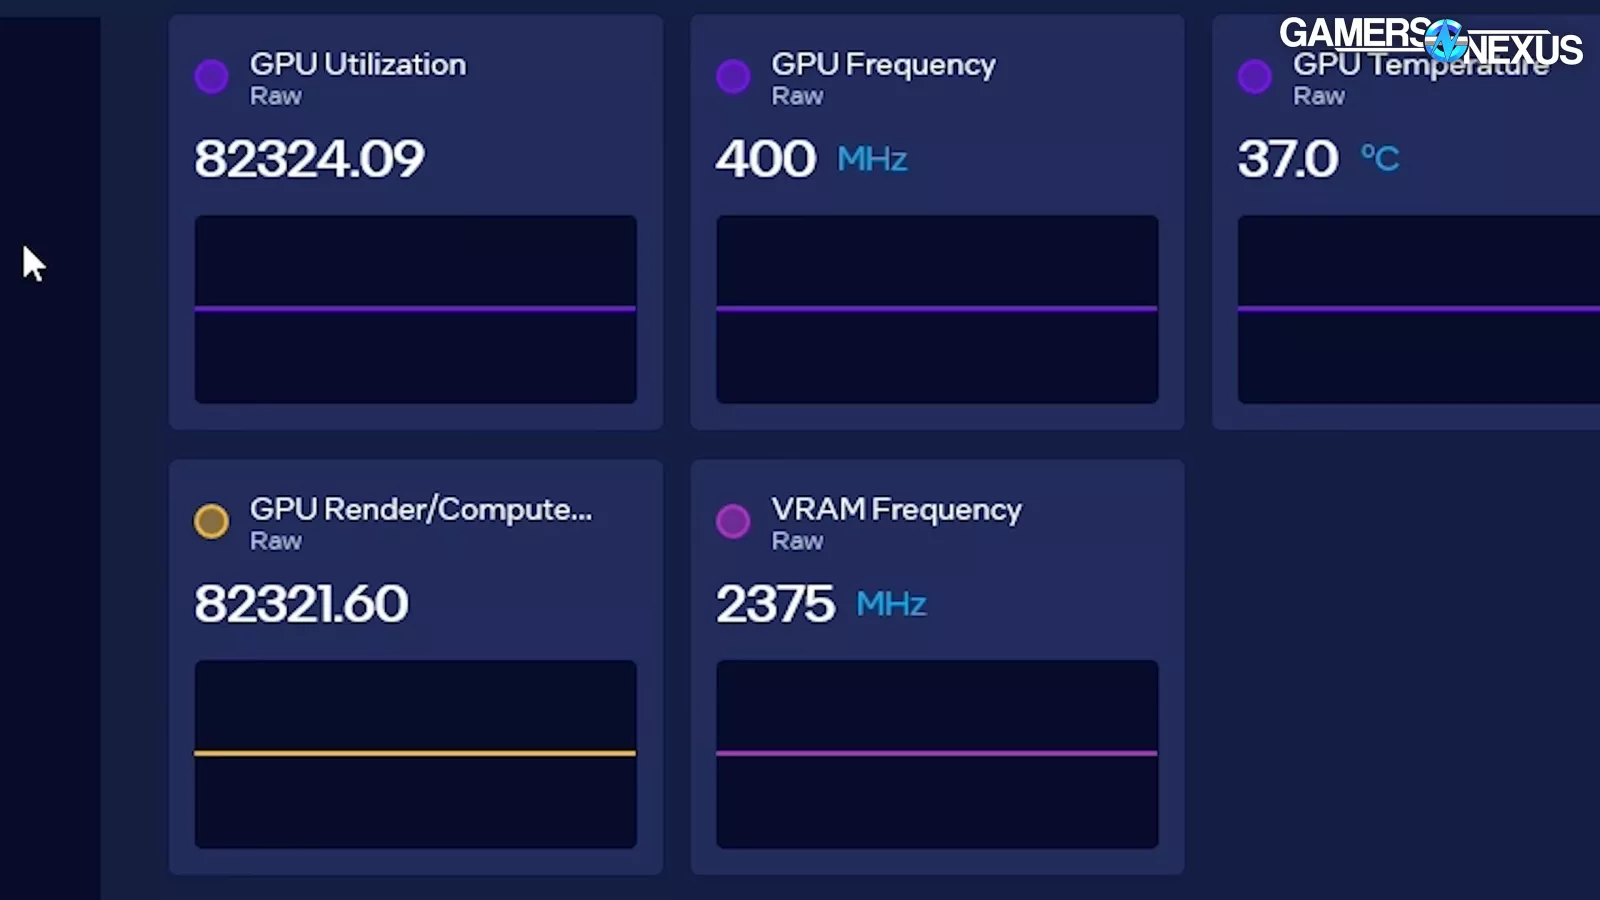
Task: Open the GPU Temperature graph
Action: (x=1418, y=309)
